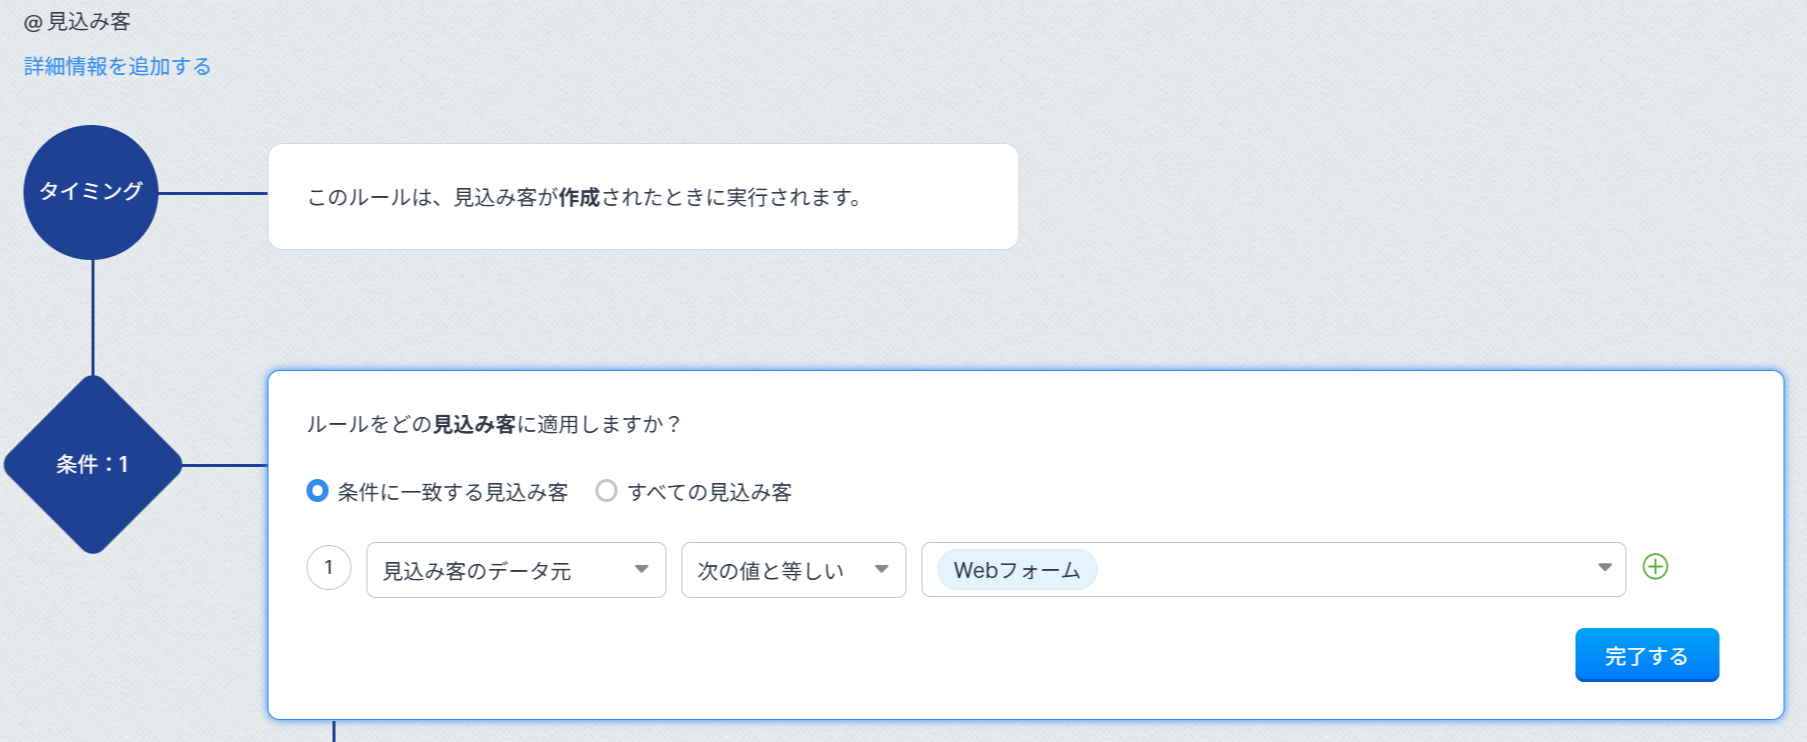Select the 条件に一致する見込み客 radio button

point(317,491)
